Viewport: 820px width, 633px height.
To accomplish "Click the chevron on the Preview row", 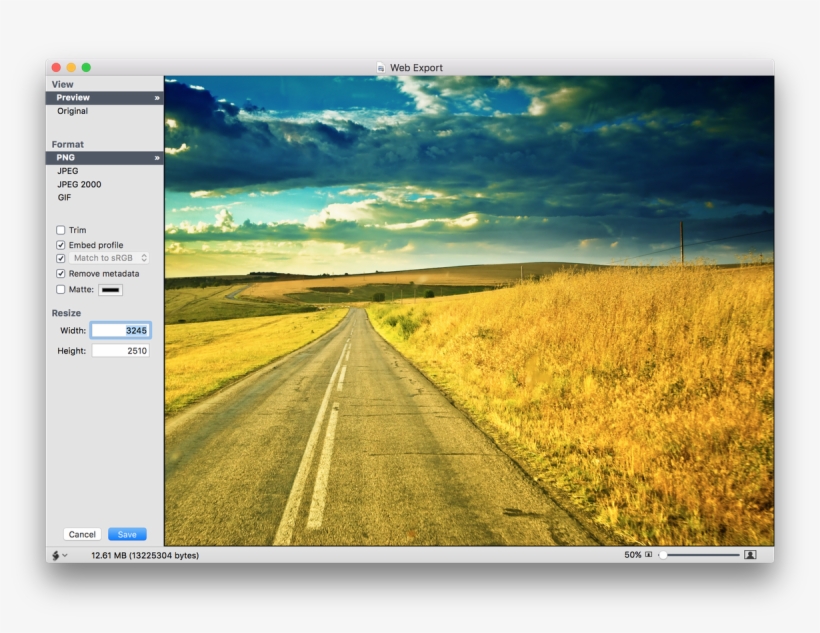I will 156,98.
